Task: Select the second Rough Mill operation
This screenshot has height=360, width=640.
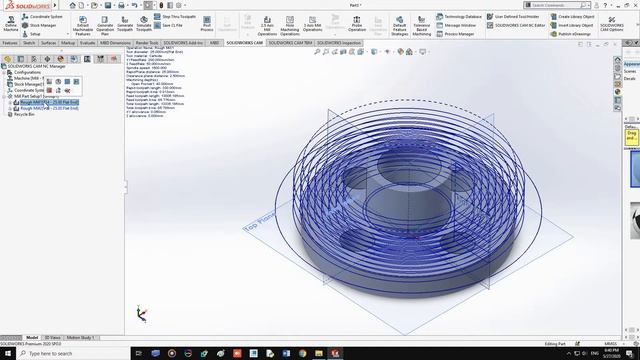Action: pos(47,109)
